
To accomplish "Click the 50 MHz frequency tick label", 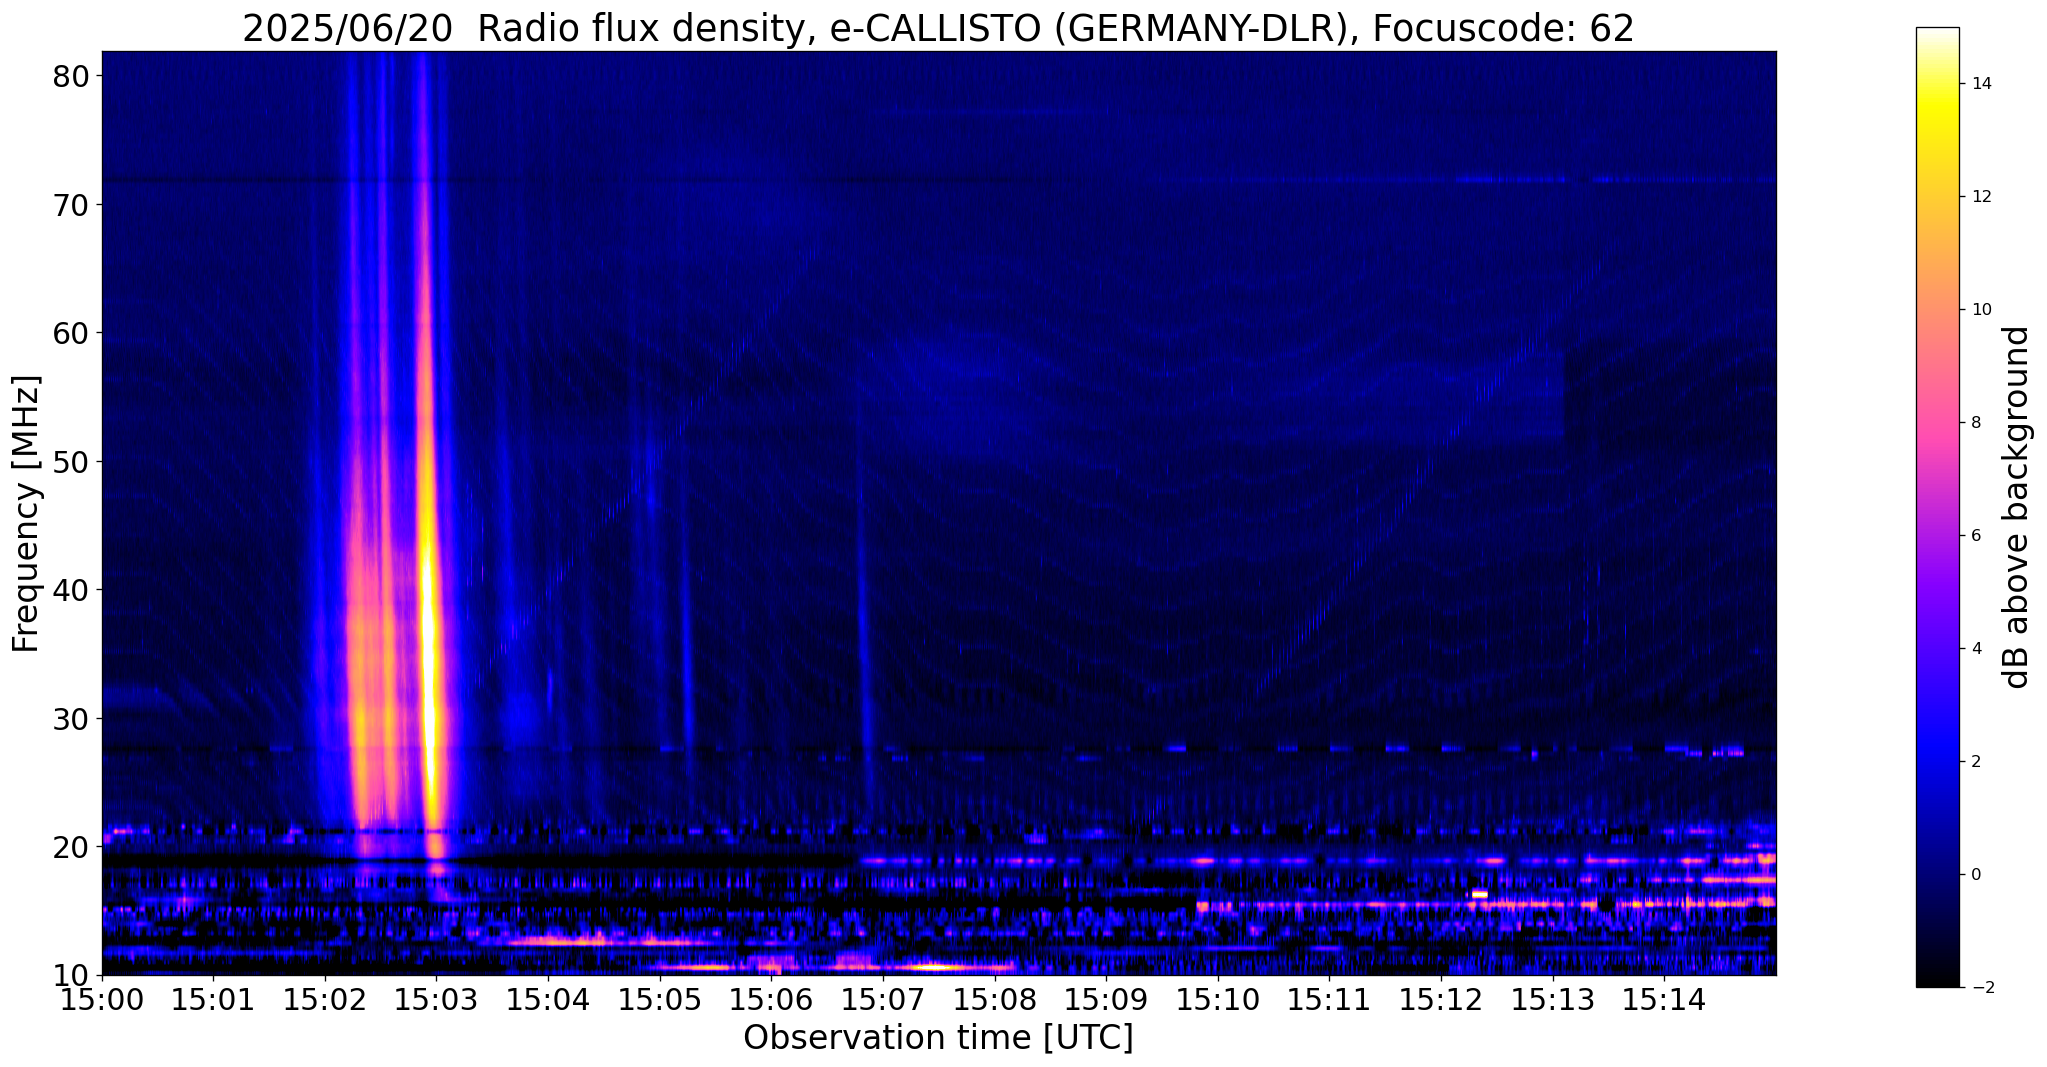I will tap(70, 462).
